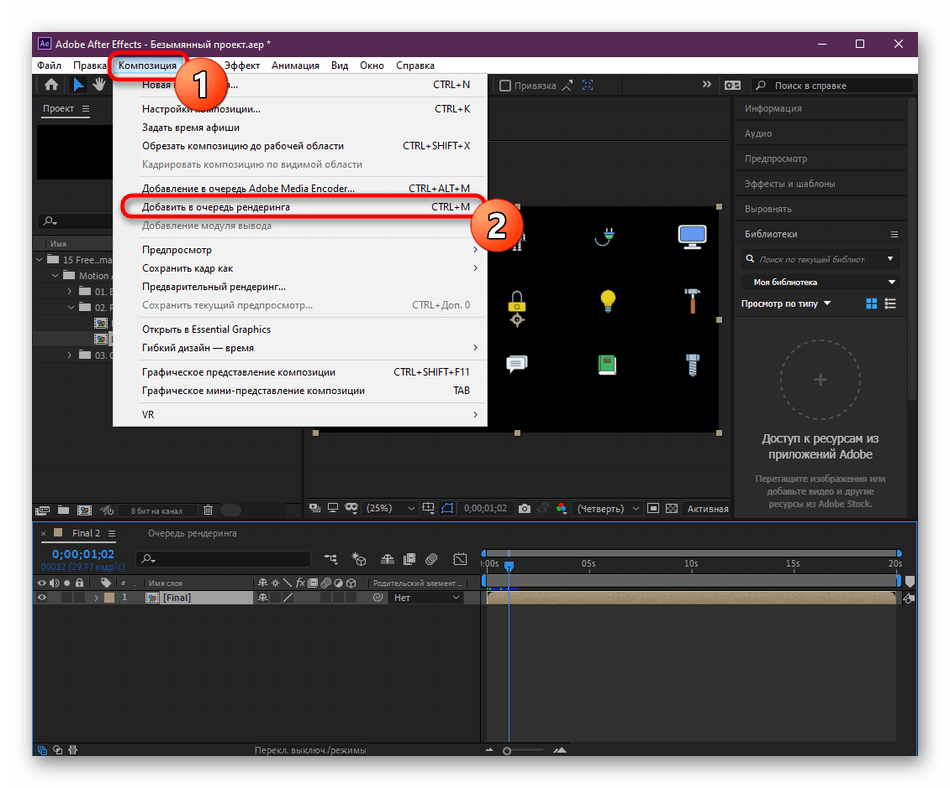The height and width of the screenshot is (788, 950).
Task: Open the Моя библиотека dropdown
Action: point(820,282)
